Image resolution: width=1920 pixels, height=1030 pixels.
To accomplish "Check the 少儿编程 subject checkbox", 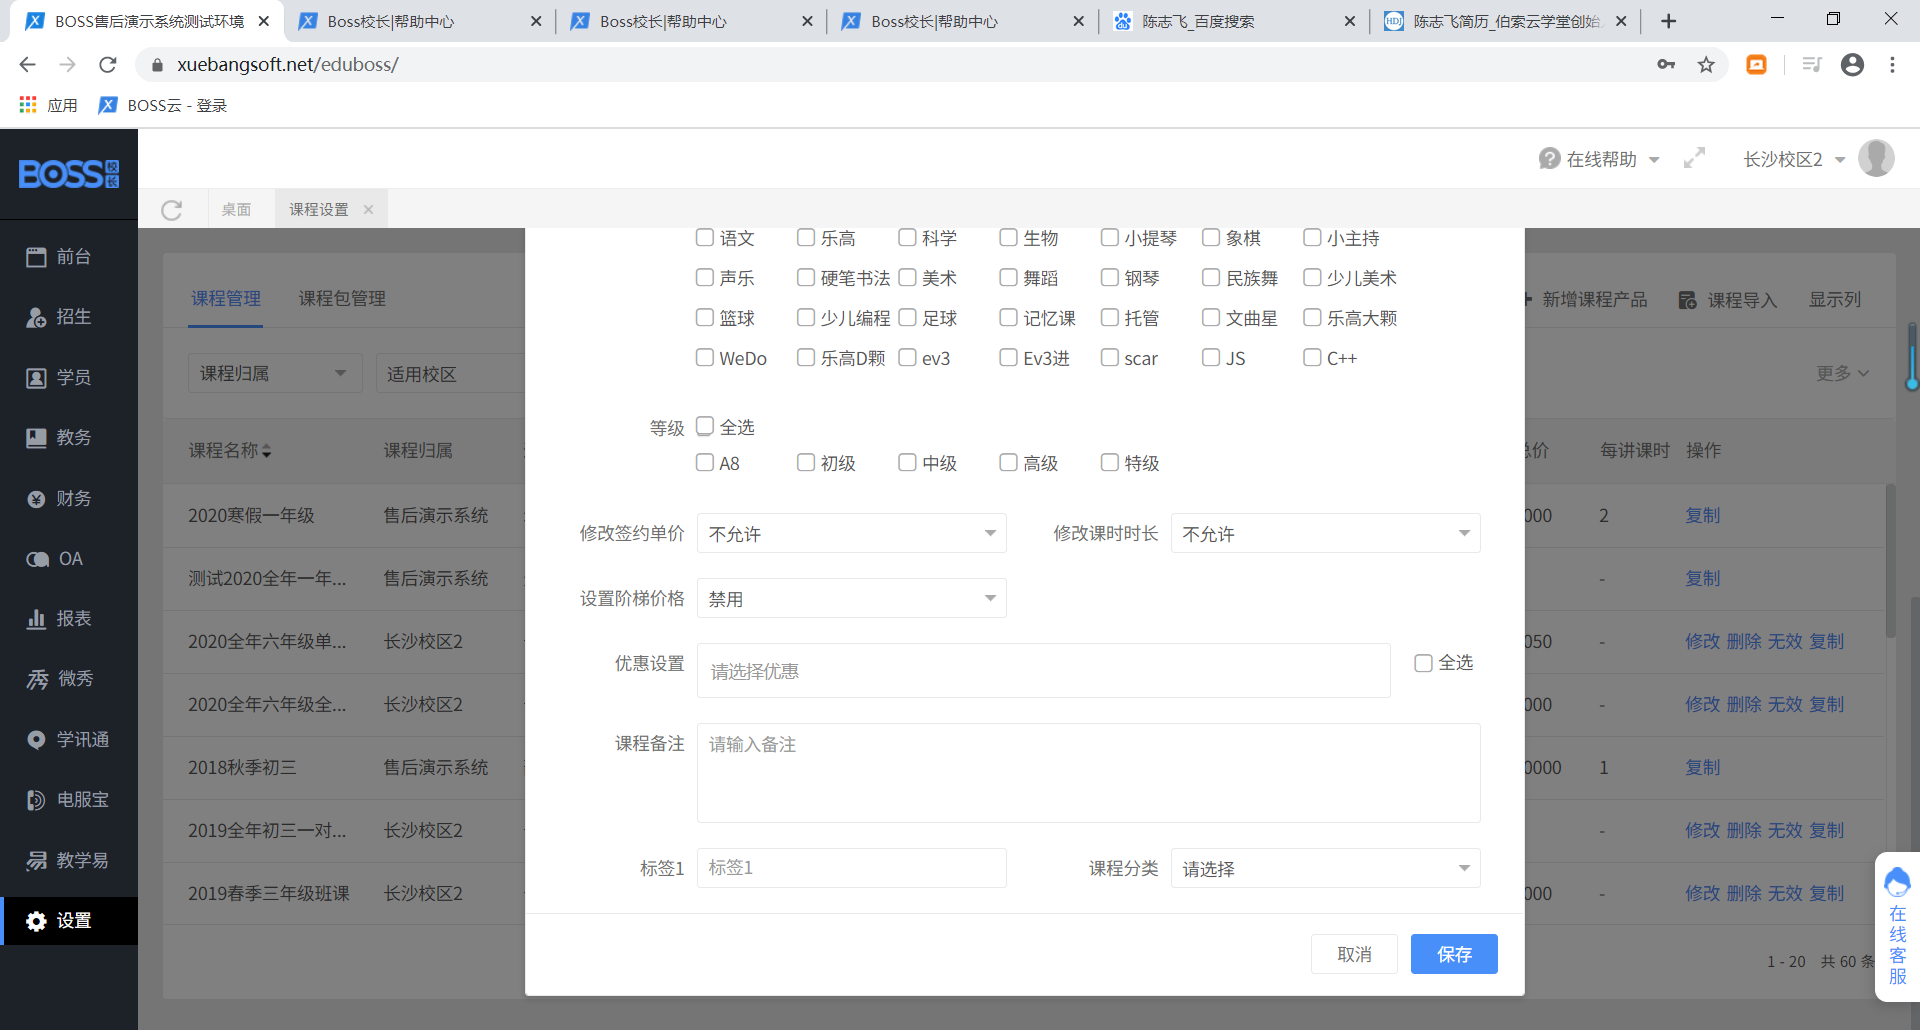I will pyautogui.click(x=806, y=317).
